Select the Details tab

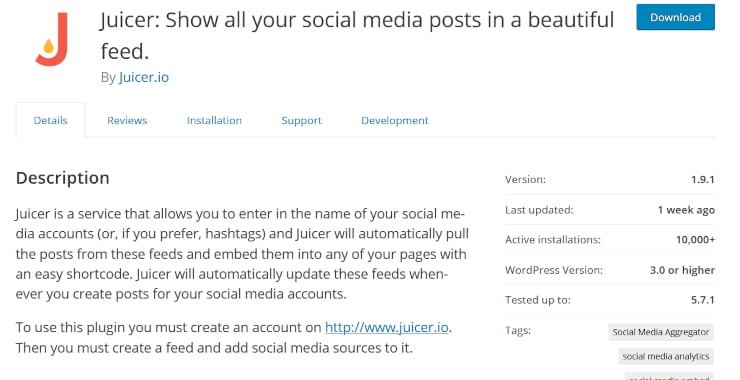50,120
